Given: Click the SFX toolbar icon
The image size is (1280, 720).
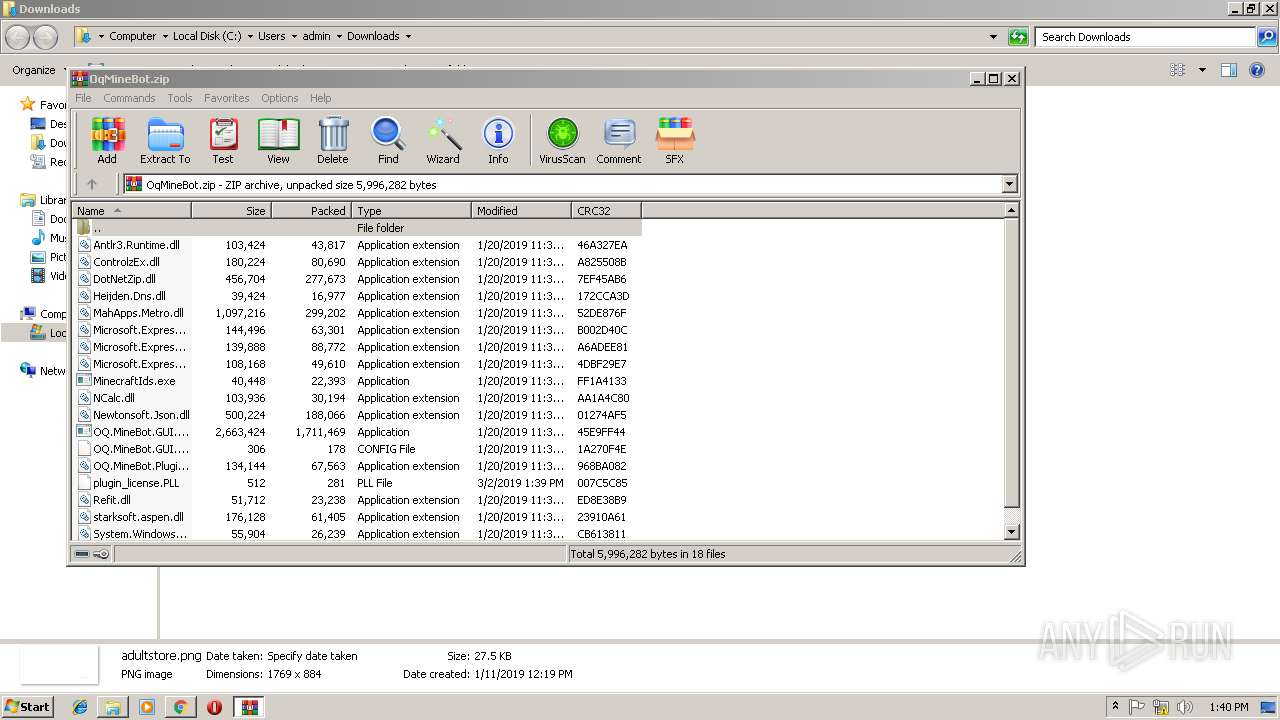Looking at the screenshot, I should (675, 140).
